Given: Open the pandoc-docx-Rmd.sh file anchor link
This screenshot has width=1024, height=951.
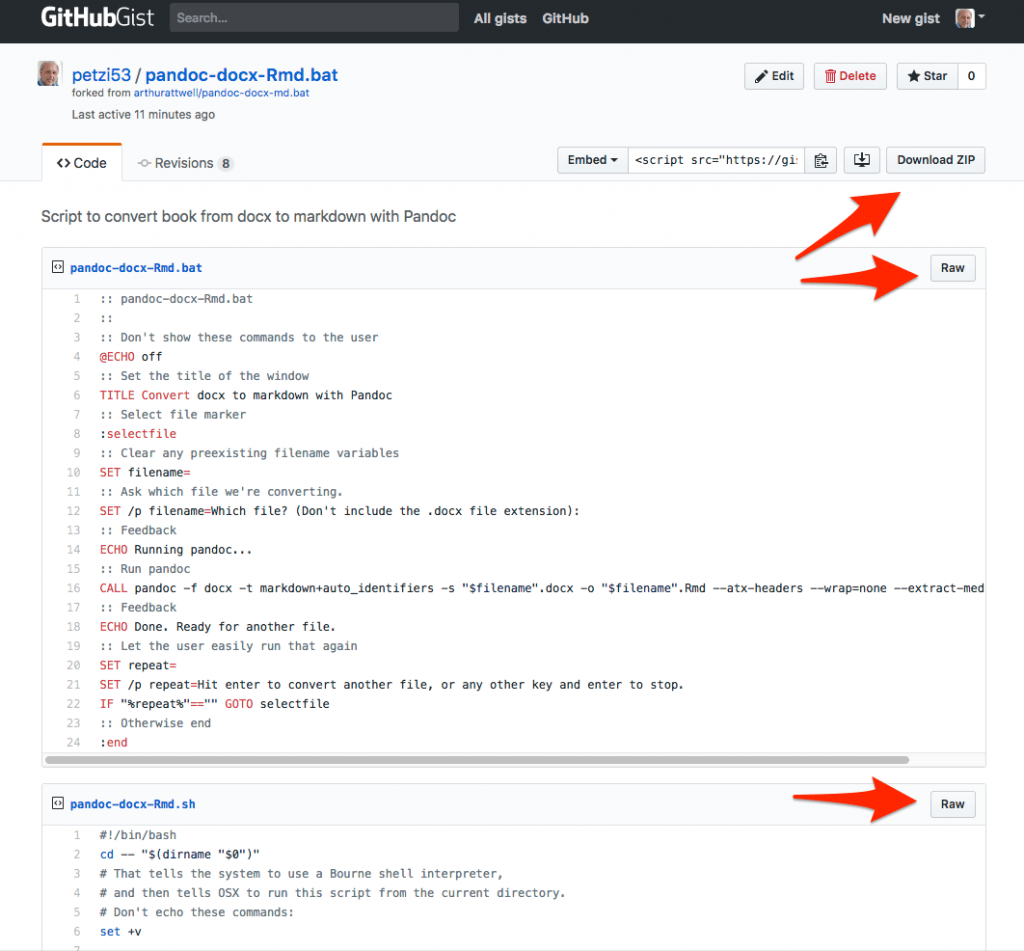Looking at the screenshot, I should click(x=133, y=804).
